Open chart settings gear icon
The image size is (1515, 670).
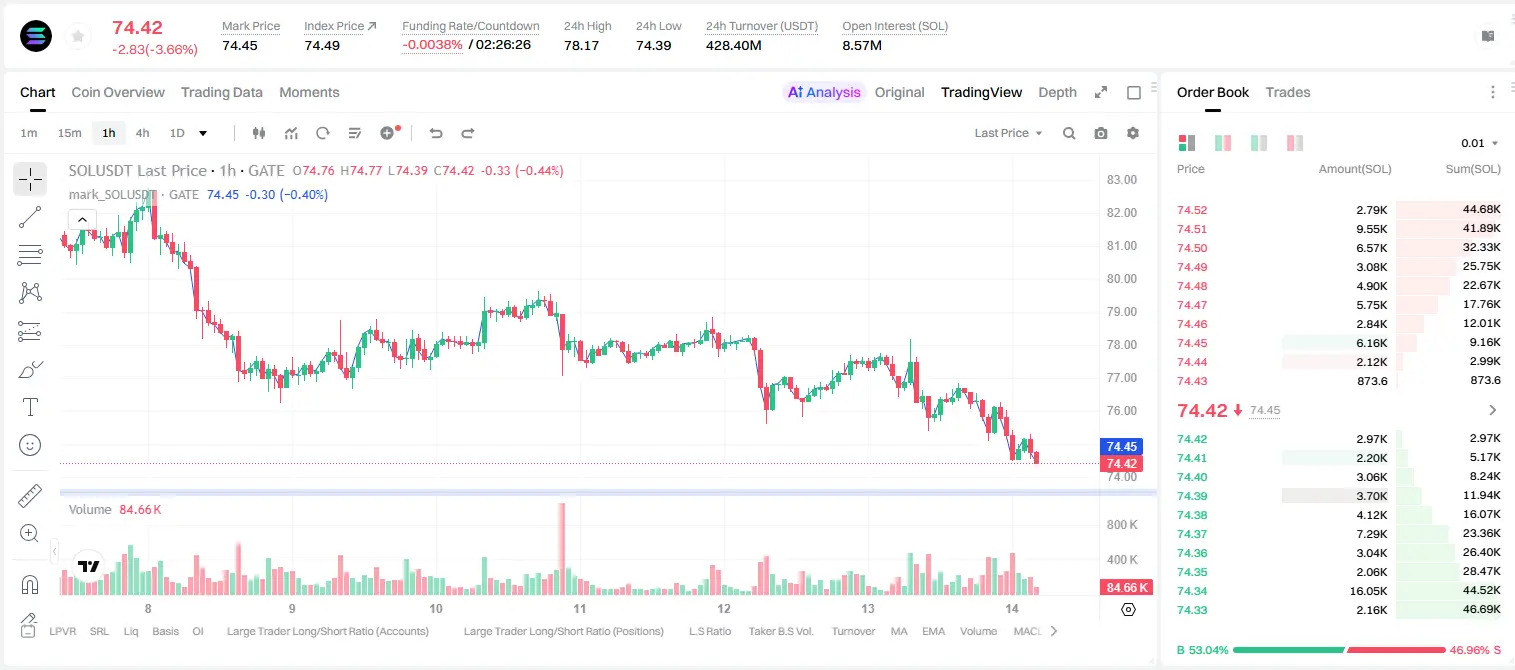[1133, 133]
